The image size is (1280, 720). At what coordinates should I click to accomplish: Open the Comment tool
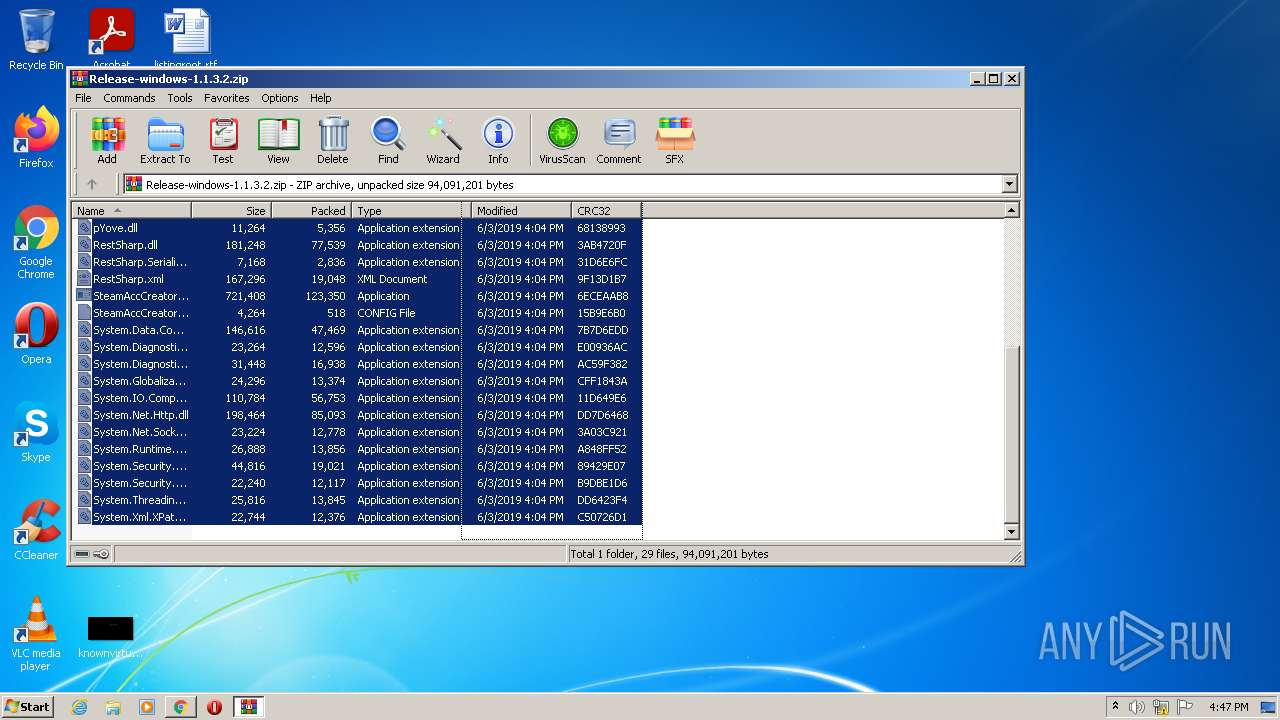pos(619,141)
